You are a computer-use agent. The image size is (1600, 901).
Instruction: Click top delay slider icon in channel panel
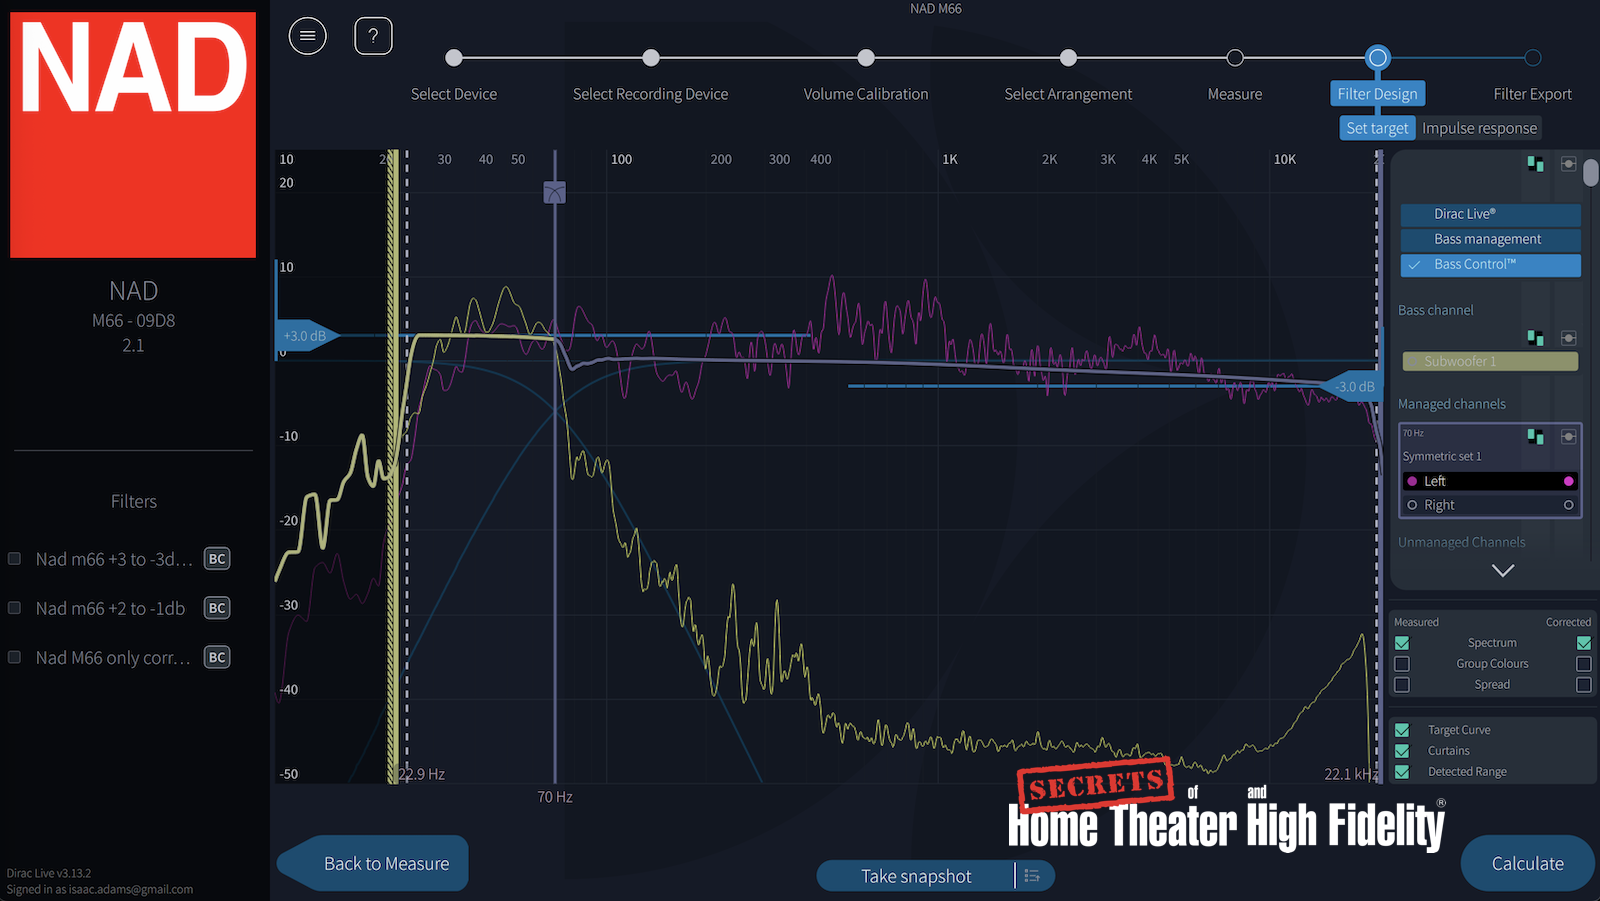coord(1568,164)
